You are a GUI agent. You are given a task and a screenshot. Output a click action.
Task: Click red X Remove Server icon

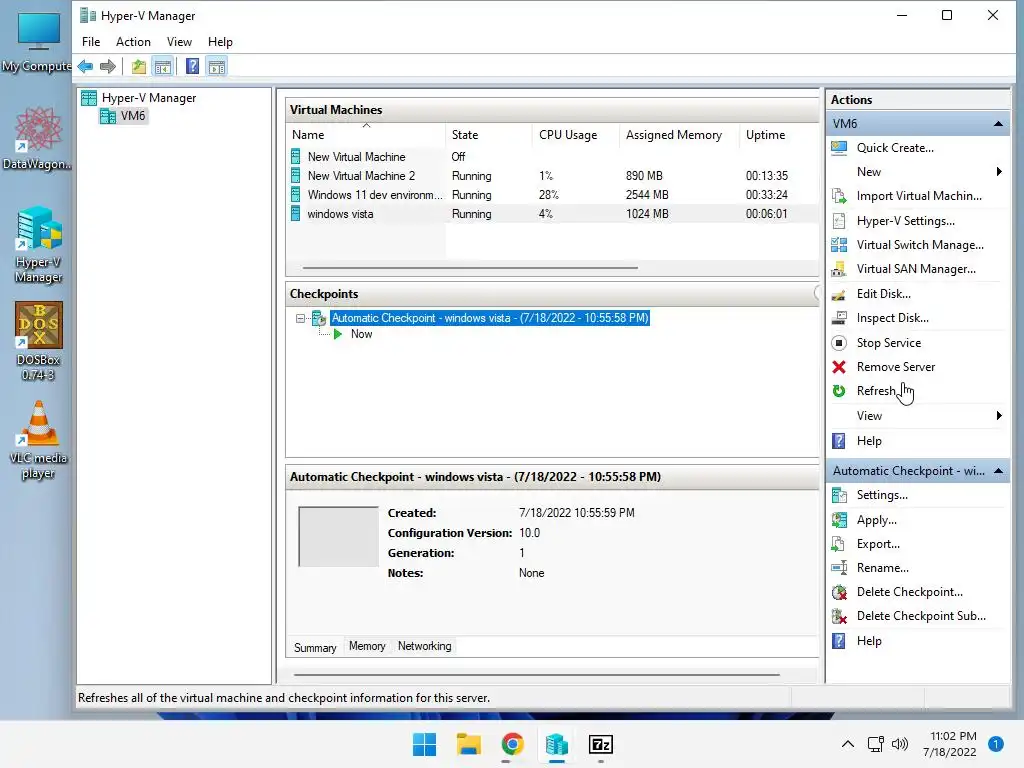pyautogui.click(x=839, y=367)
